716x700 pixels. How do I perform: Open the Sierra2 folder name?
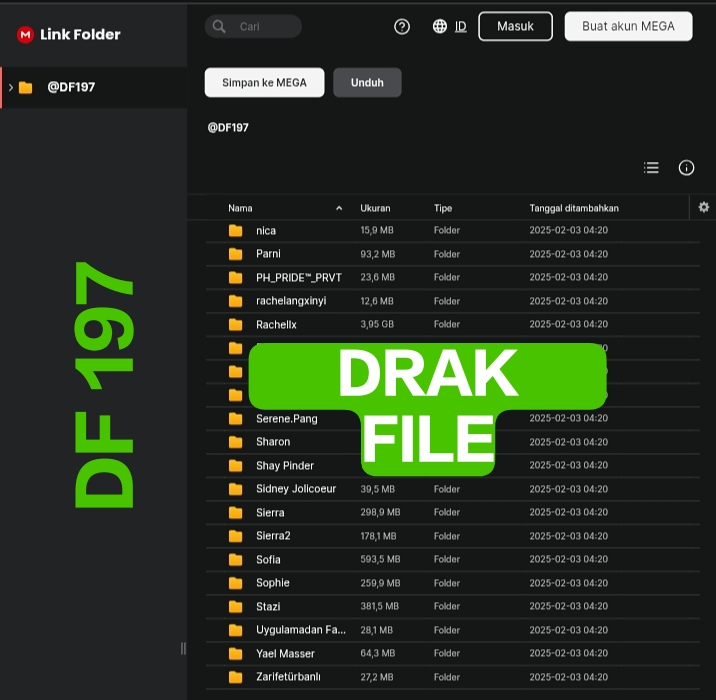273,536
